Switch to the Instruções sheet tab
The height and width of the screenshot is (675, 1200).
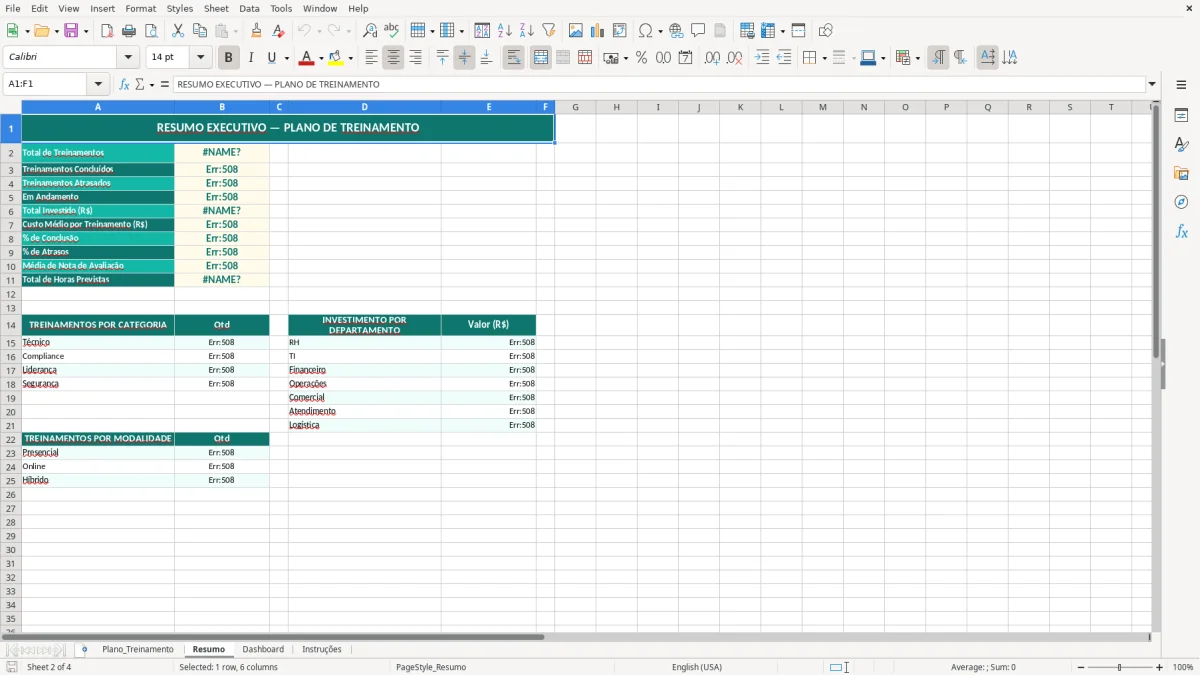(322, 649)
